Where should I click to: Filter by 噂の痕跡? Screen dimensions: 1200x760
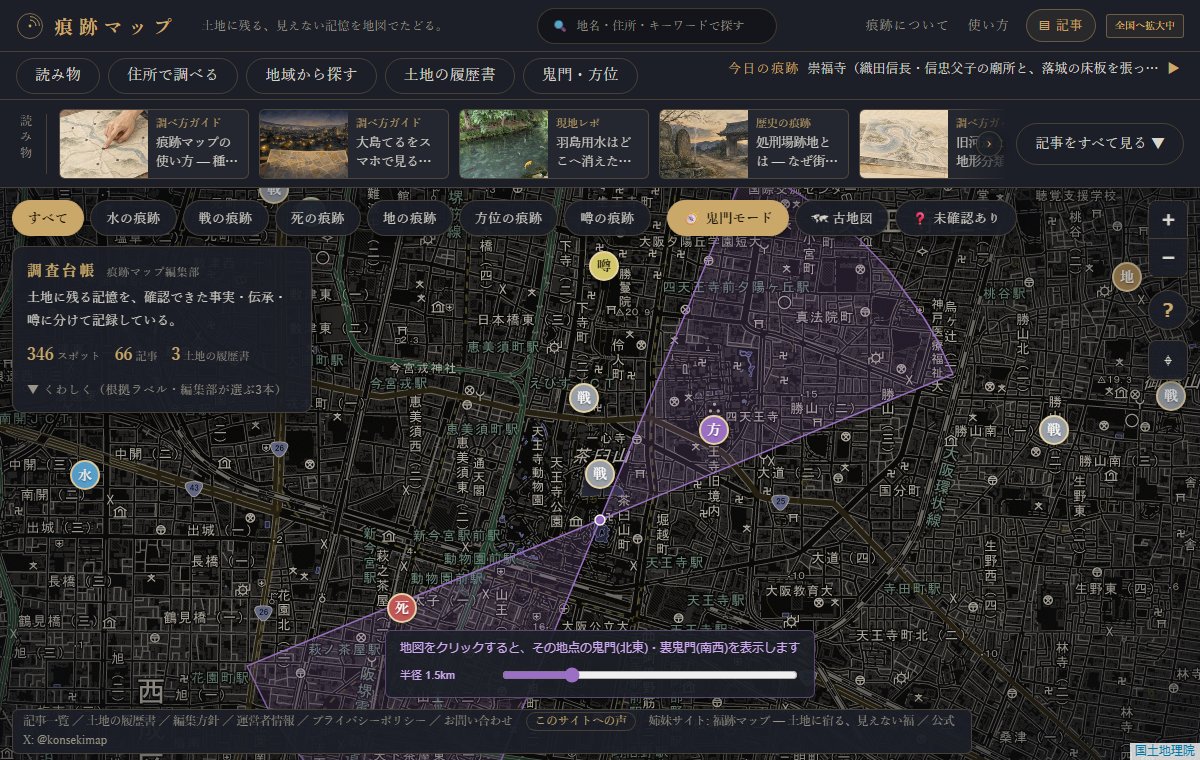click(x=607, y=217)
